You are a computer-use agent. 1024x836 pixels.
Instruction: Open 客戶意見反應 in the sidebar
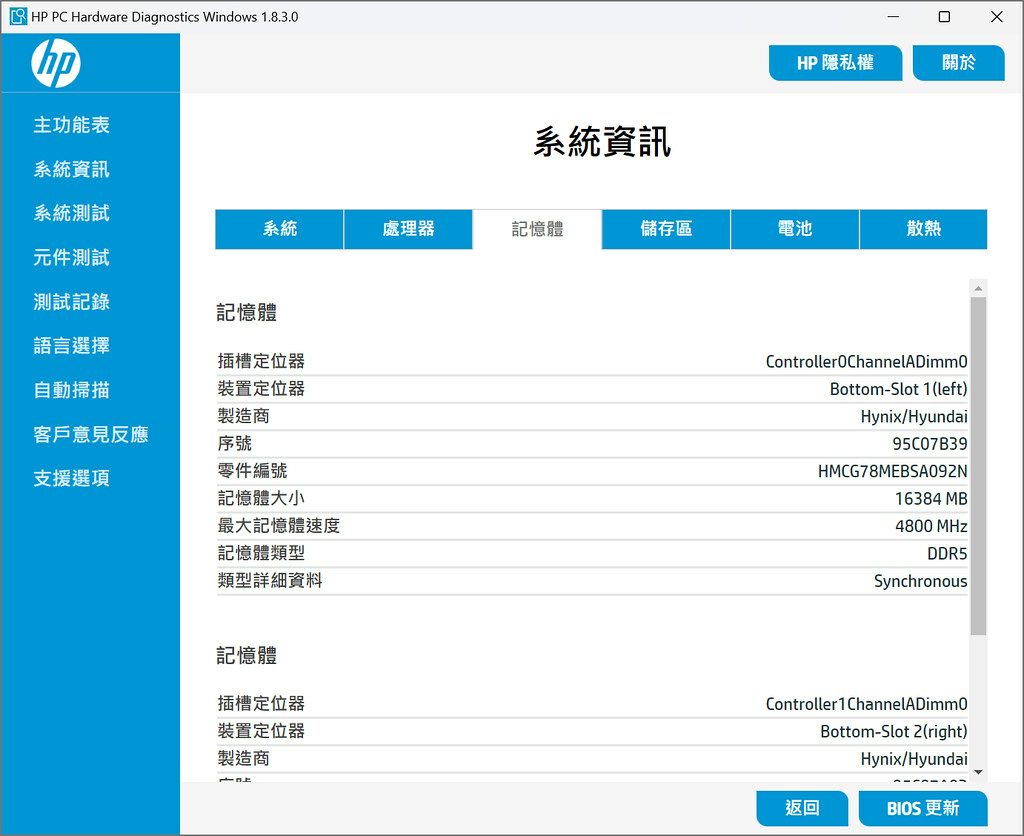(91, 434)
